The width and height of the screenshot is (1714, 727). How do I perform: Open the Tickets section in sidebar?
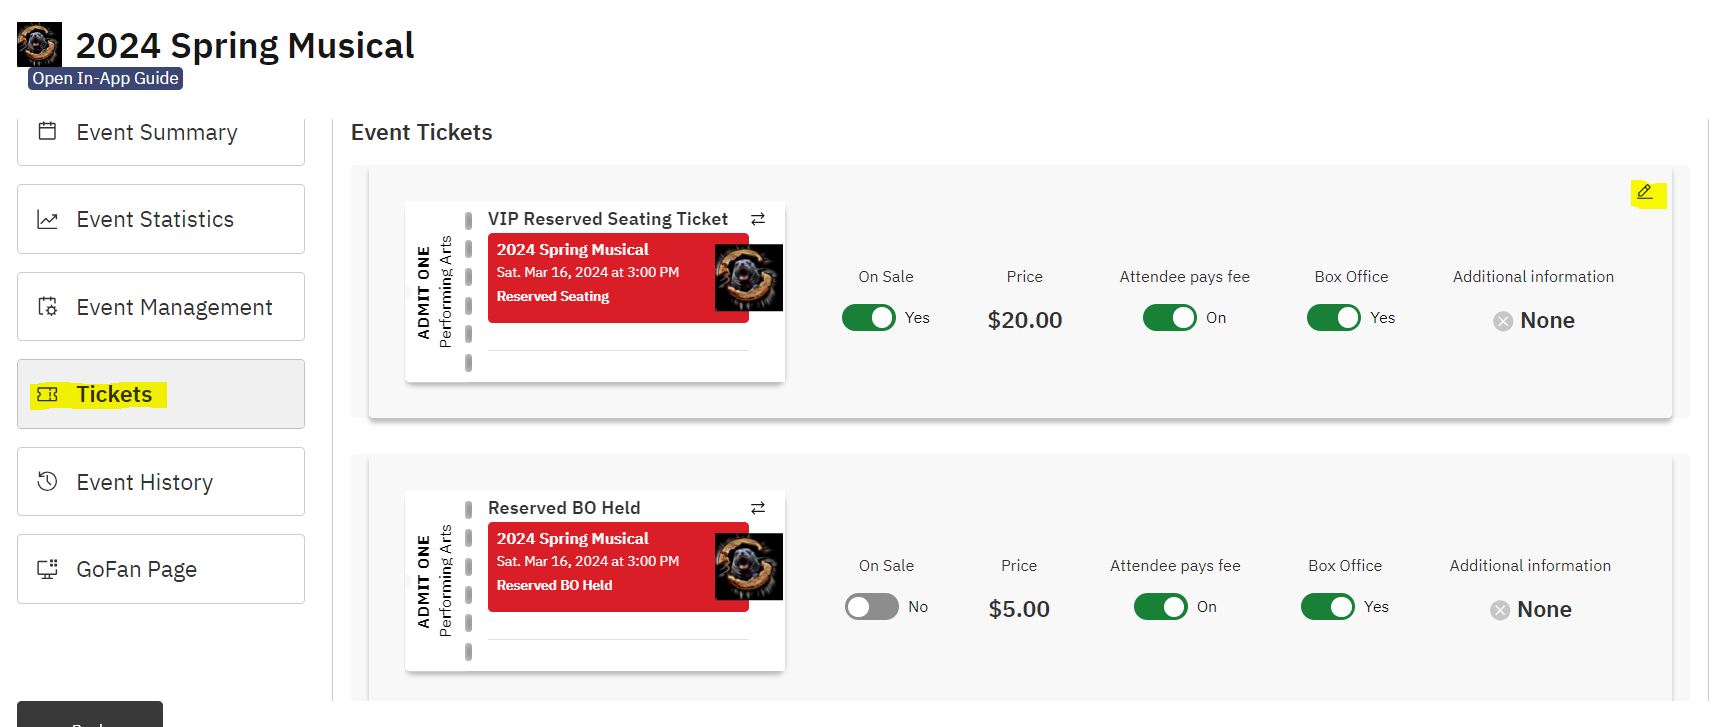[113, 394]
